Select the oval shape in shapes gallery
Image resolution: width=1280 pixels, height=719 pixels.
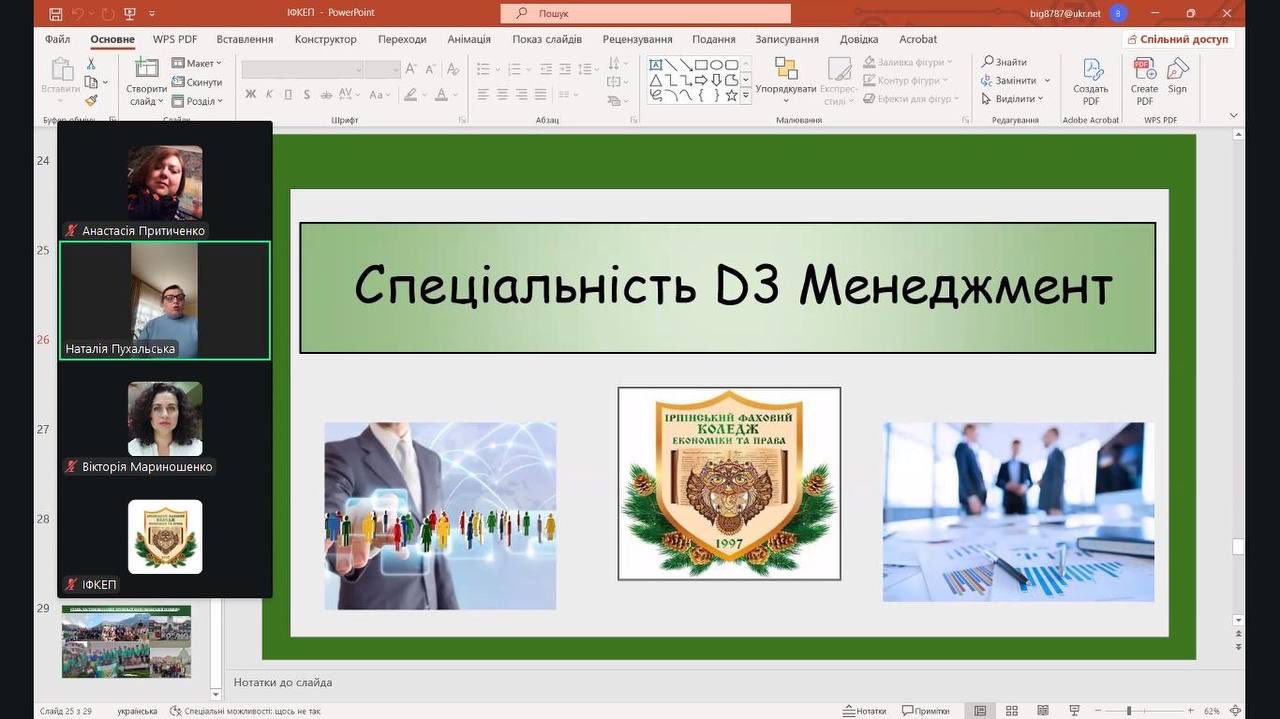[x=716, y=65]
